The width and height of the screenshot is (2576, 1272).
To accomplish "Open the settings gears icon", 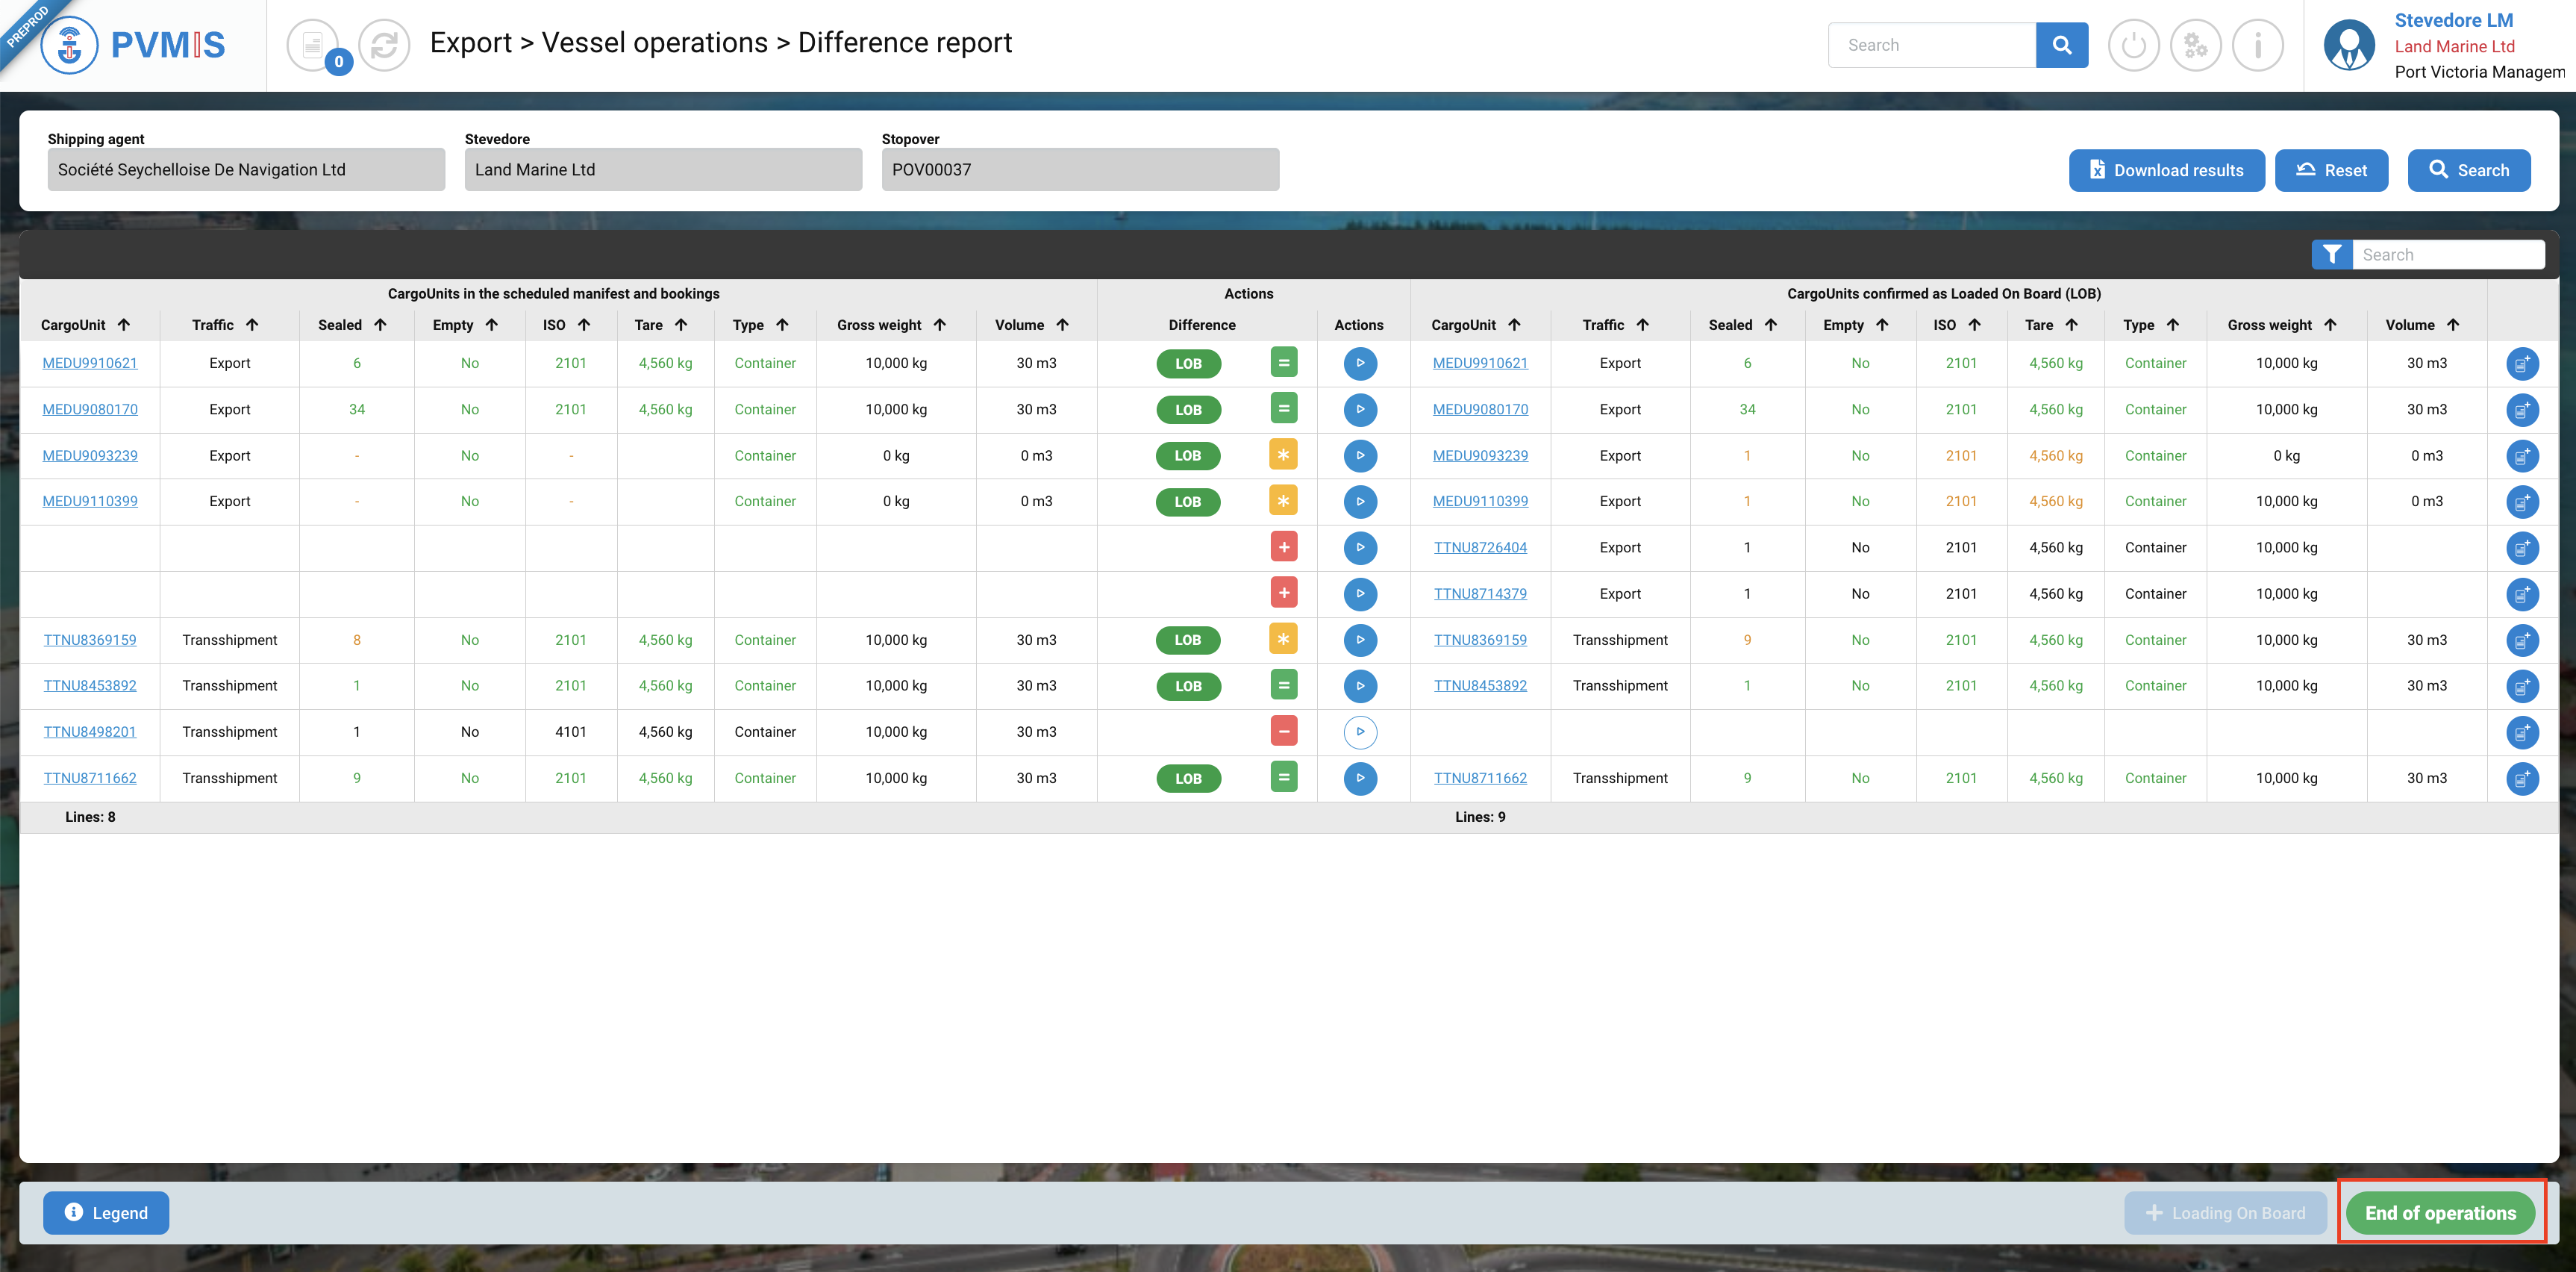I will (2195, 45).
